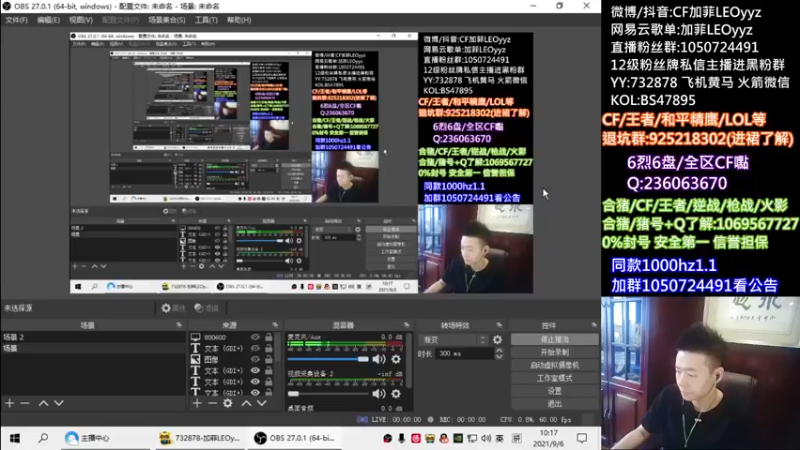Screen dimensions: 800x450
Task: Open transition properties gear next to 渐变
Action: (x=497, y=339)
